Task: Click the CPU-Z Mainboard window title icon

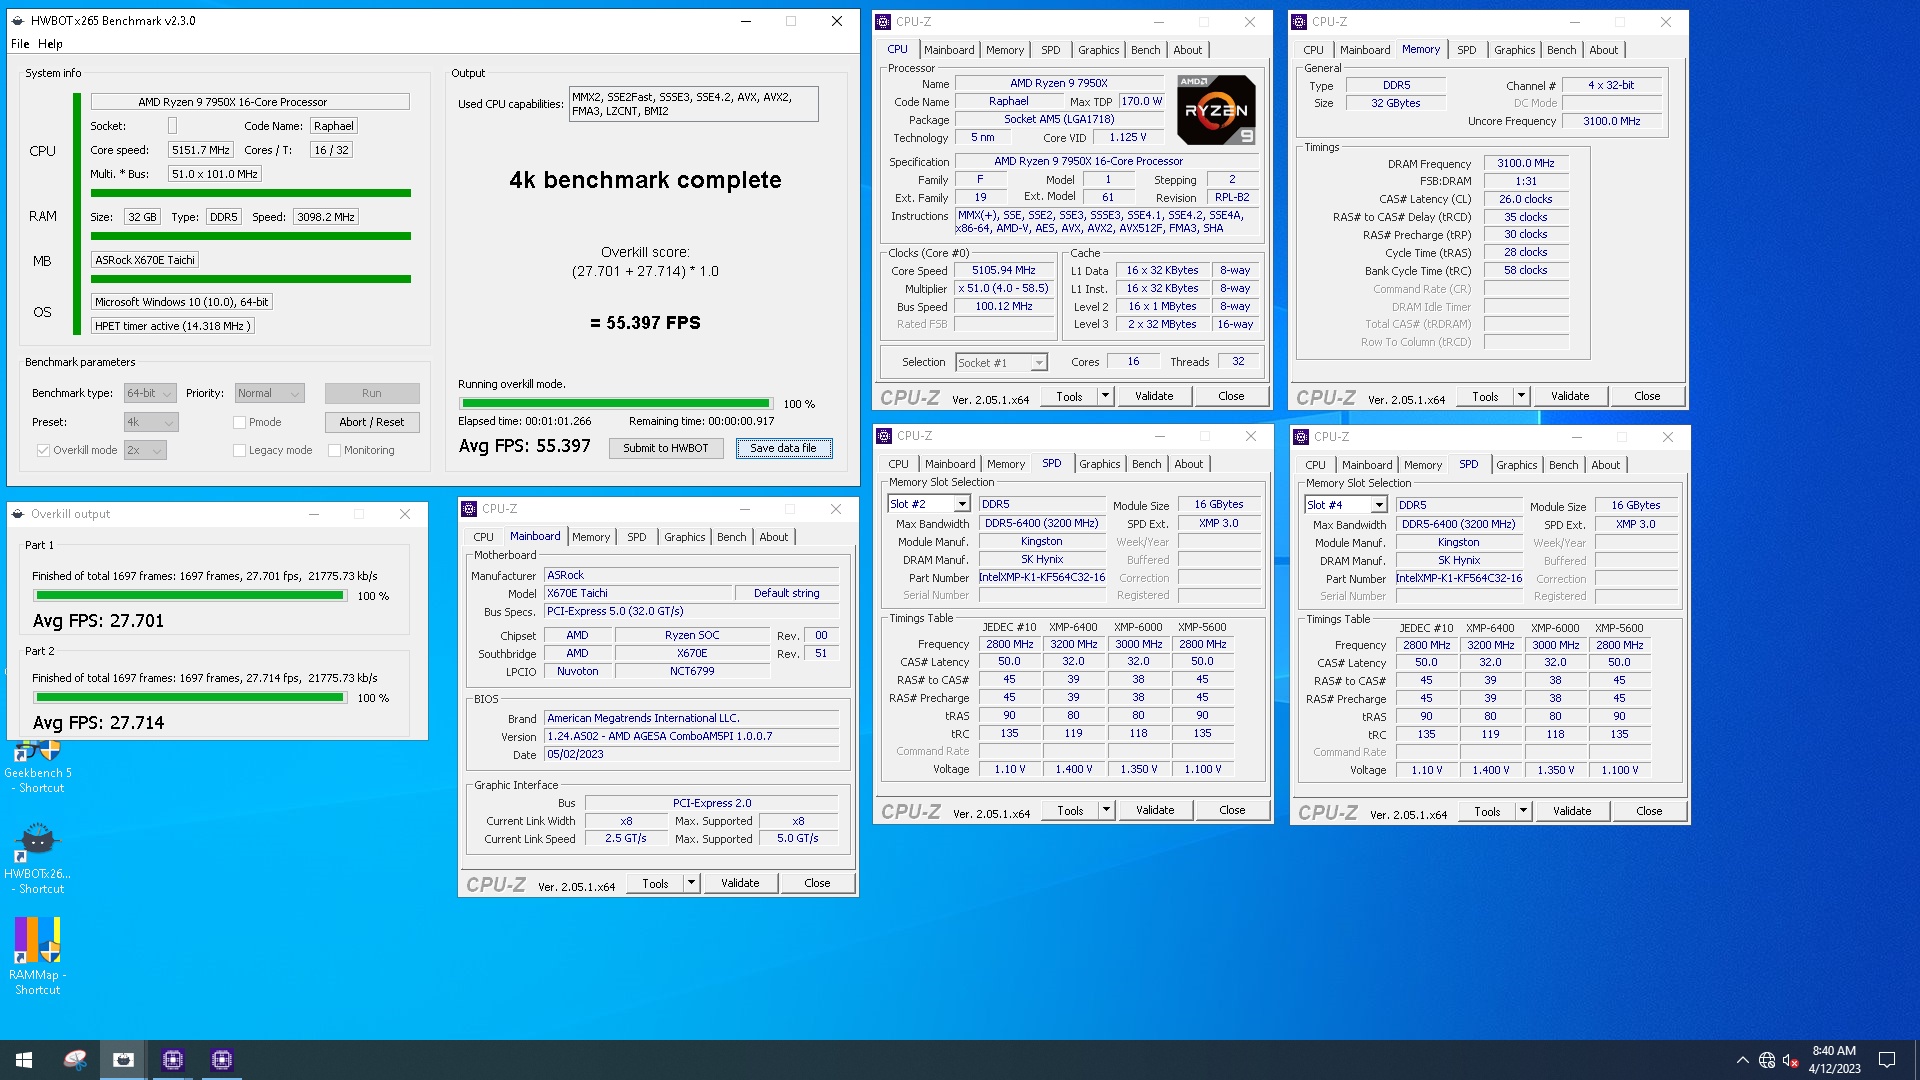Action: (469, 509)
